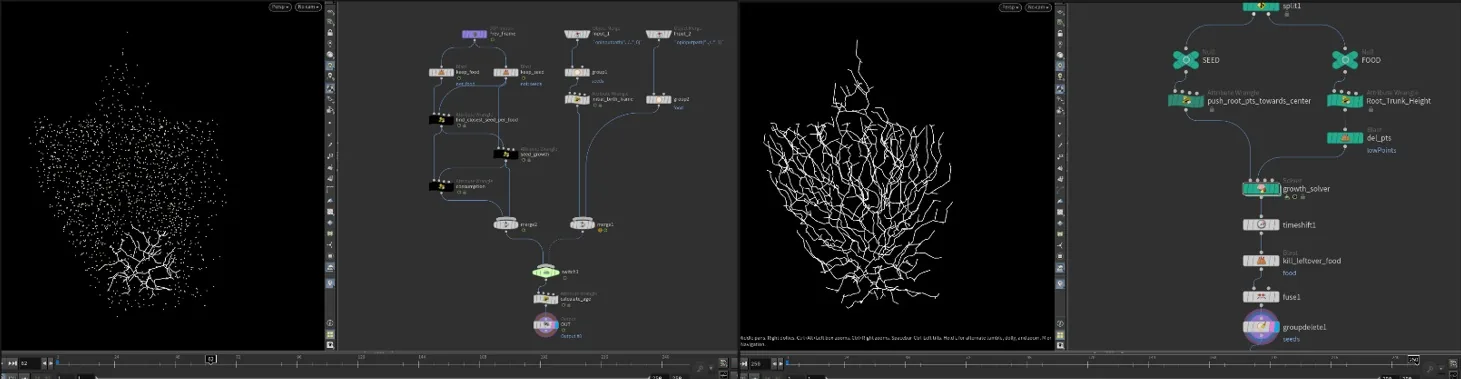Select the FOOD null node

coord(1345,61)
